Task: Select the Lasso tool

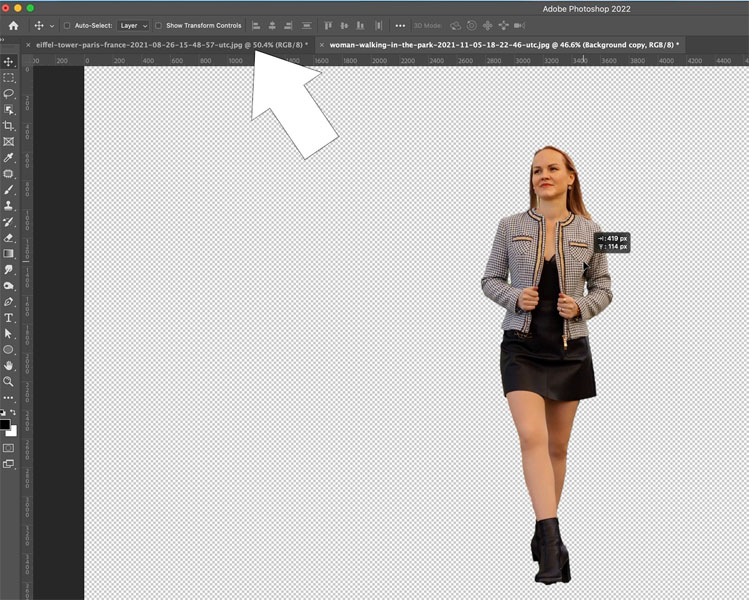Action: coord(9,94)
